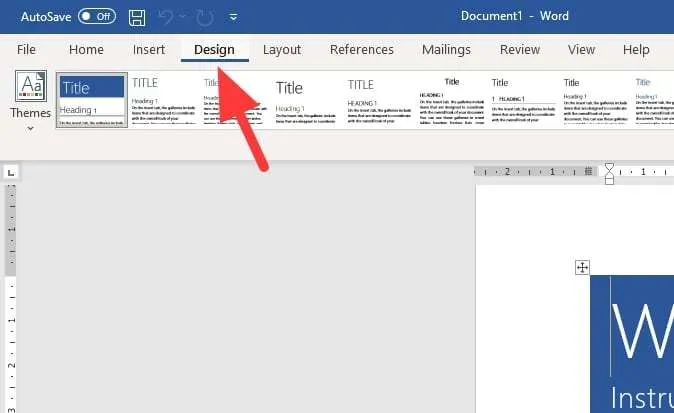Click the left indent square on ruler
This screenshot has width=674, height=413.
[609, 180]
